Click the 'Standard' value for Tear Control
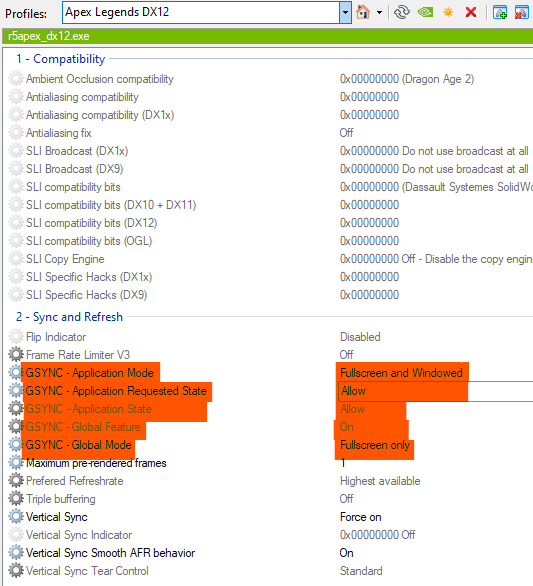533x586 pixels. tap(361, 571)
